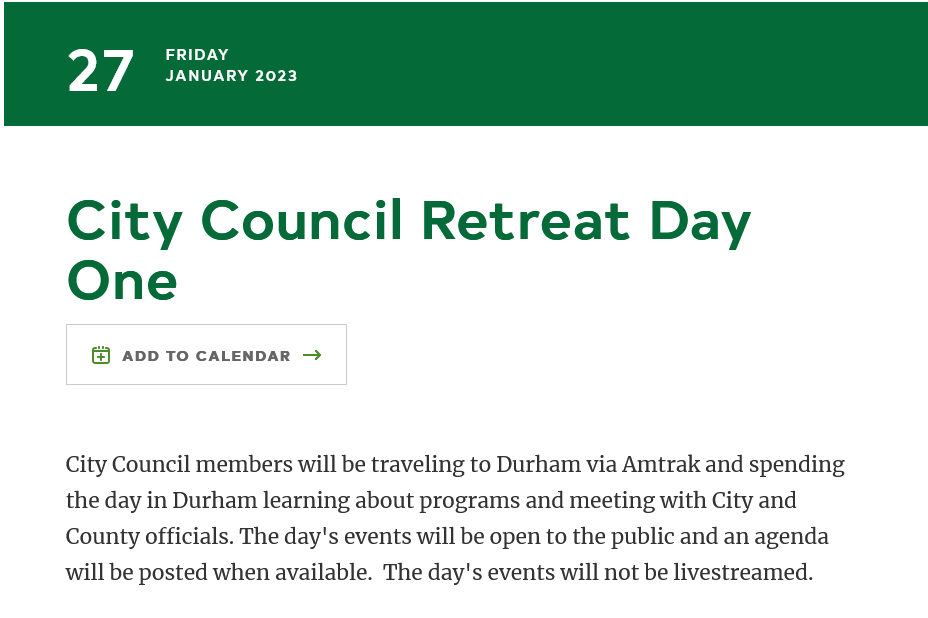928x618 pixels.
Task: Click the word 'agenda' in the description
Action: tap(791, 537)
